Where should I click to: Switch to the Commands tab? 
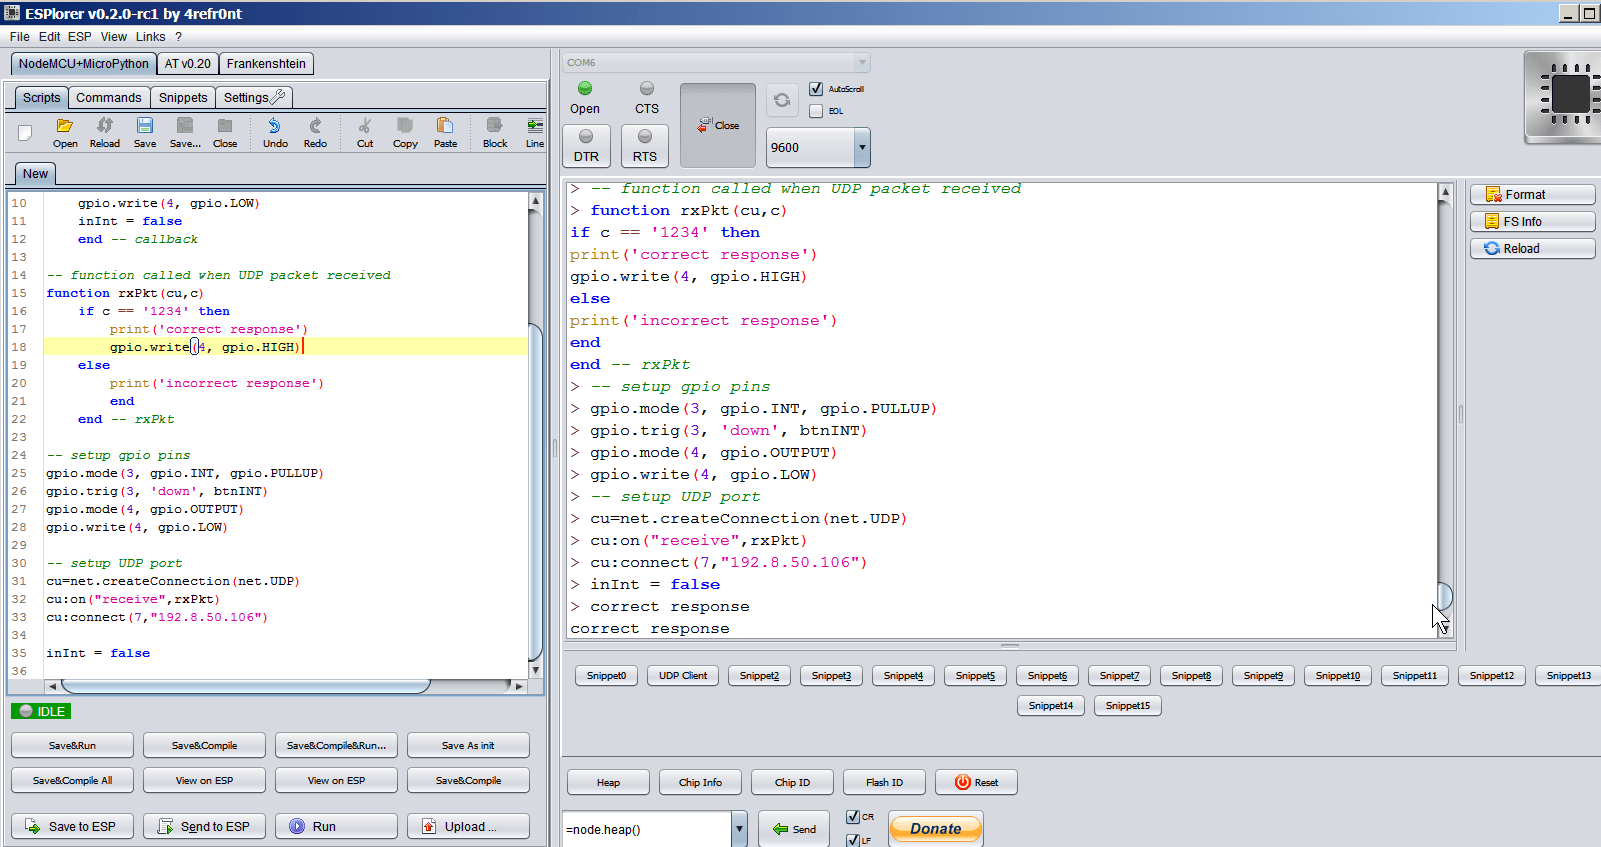(x=109, y=97)
